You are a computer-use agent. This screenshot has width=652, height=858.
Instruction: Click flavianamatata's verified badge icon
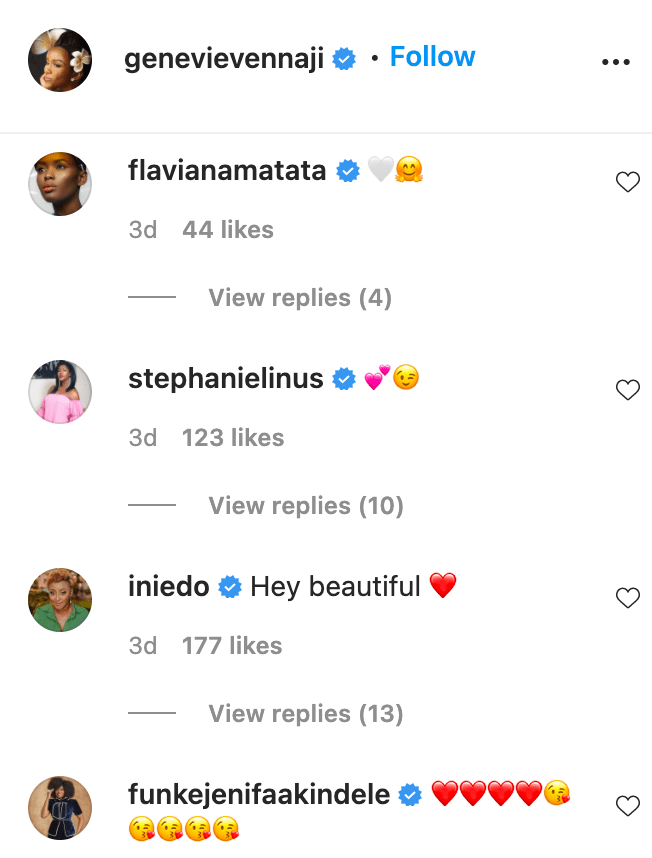tap(349, 172)
